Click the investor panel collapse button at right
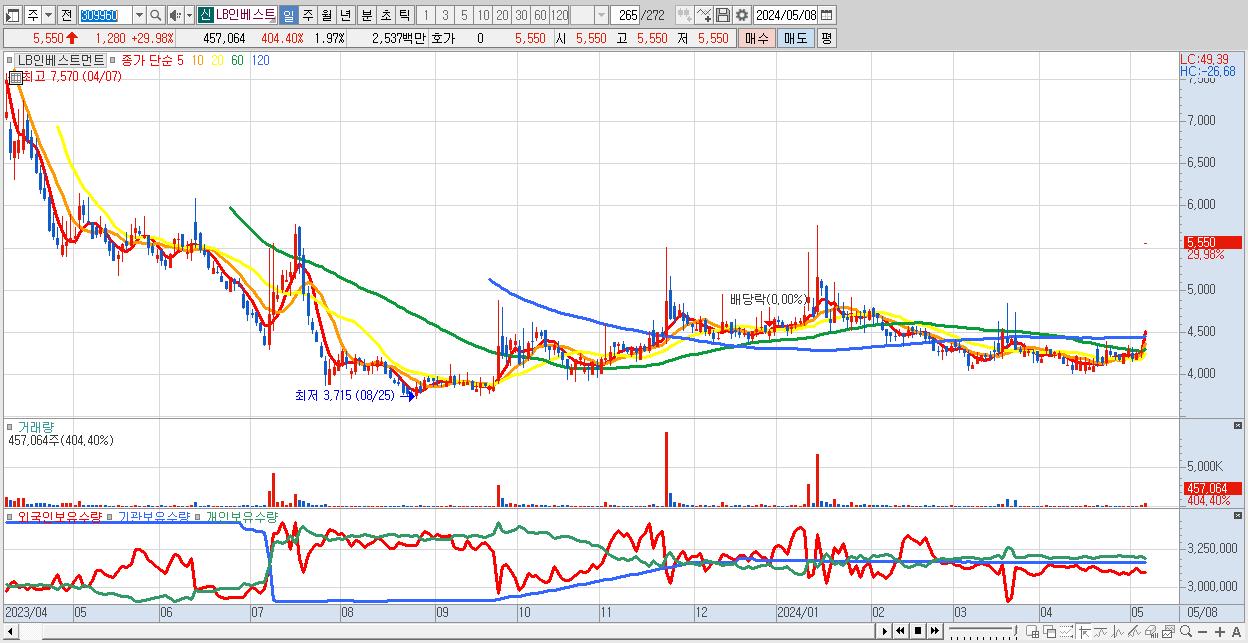1248x643 pixels. click(1238, 516)
